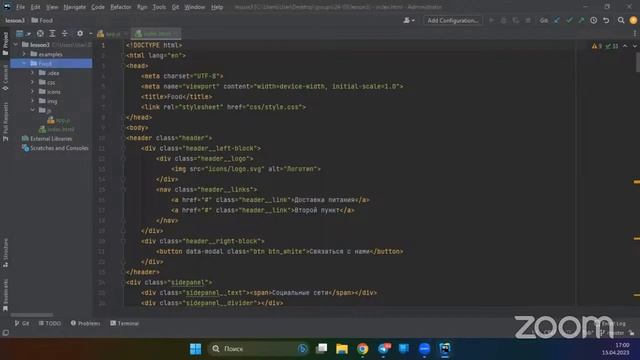Open the Problems tool window
Viewport: 640px width, 360px height.
coord(85,323)
